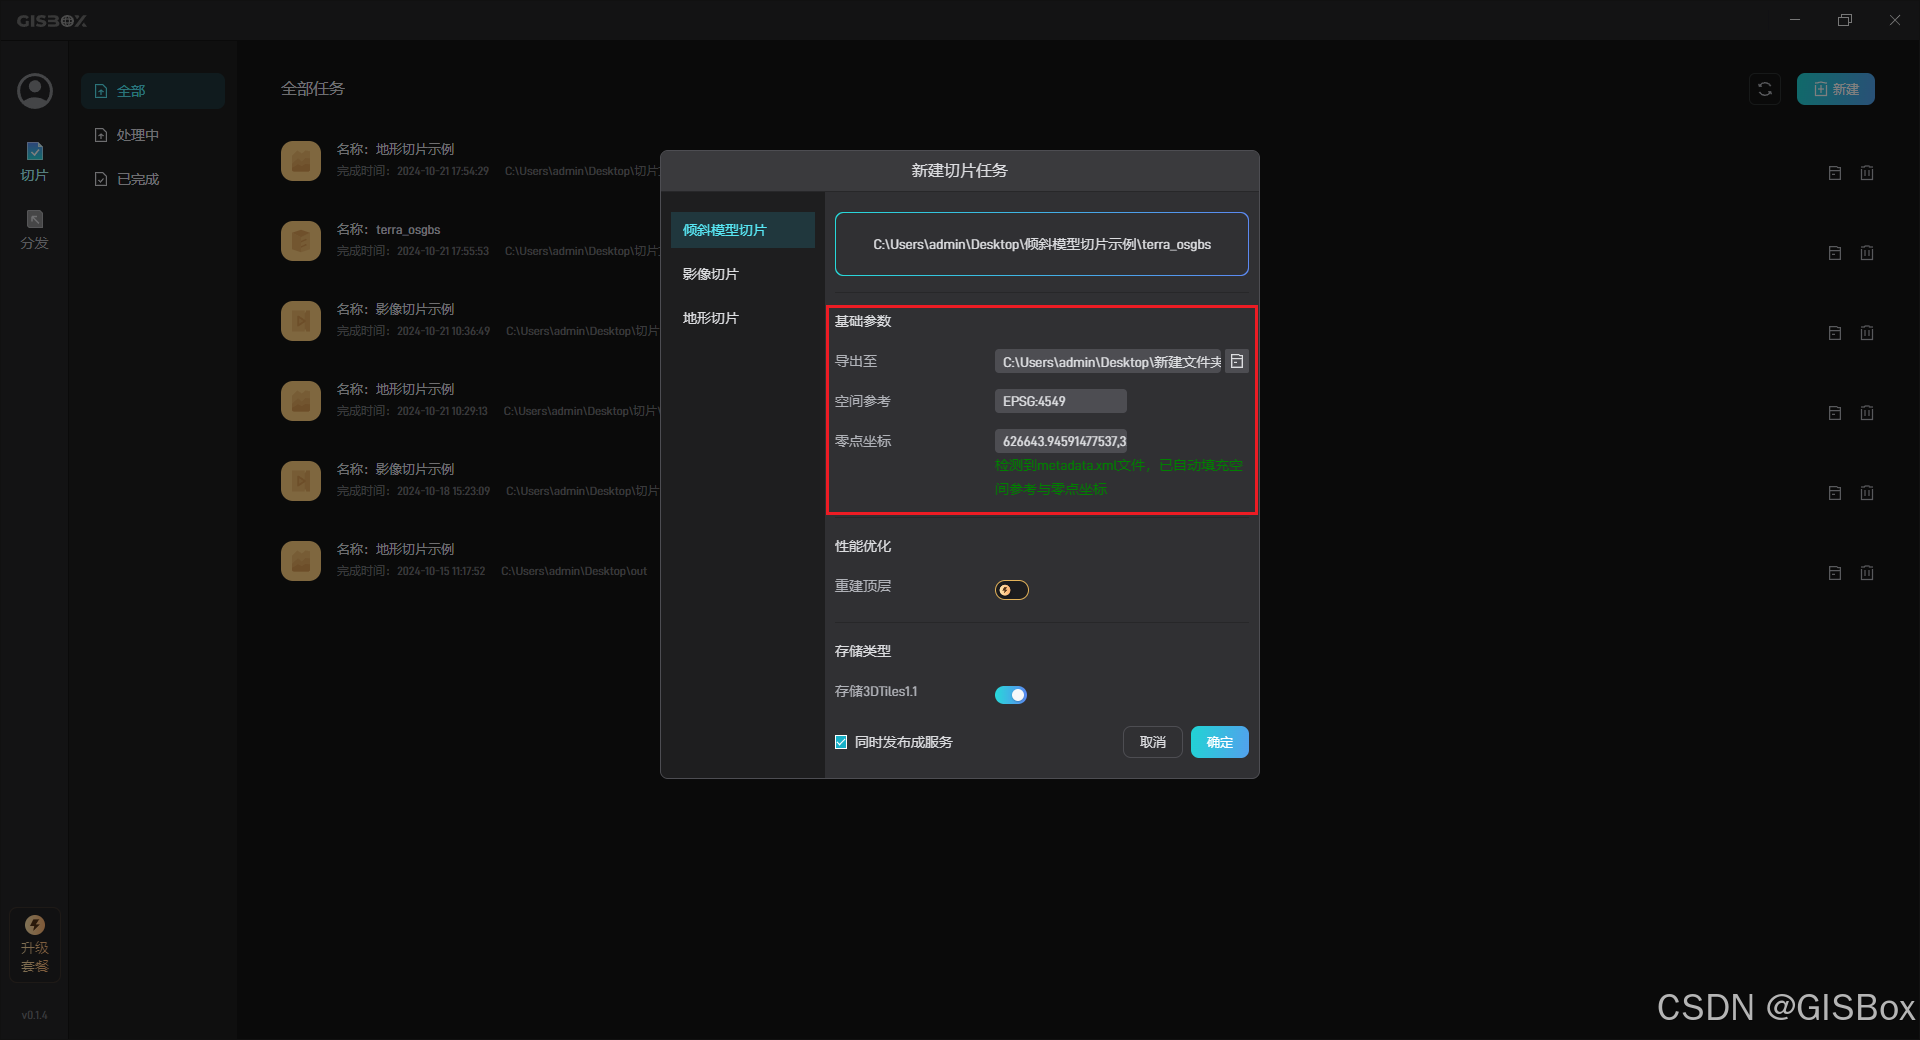Click the v0.1.4 version label

coord(35,1015)
